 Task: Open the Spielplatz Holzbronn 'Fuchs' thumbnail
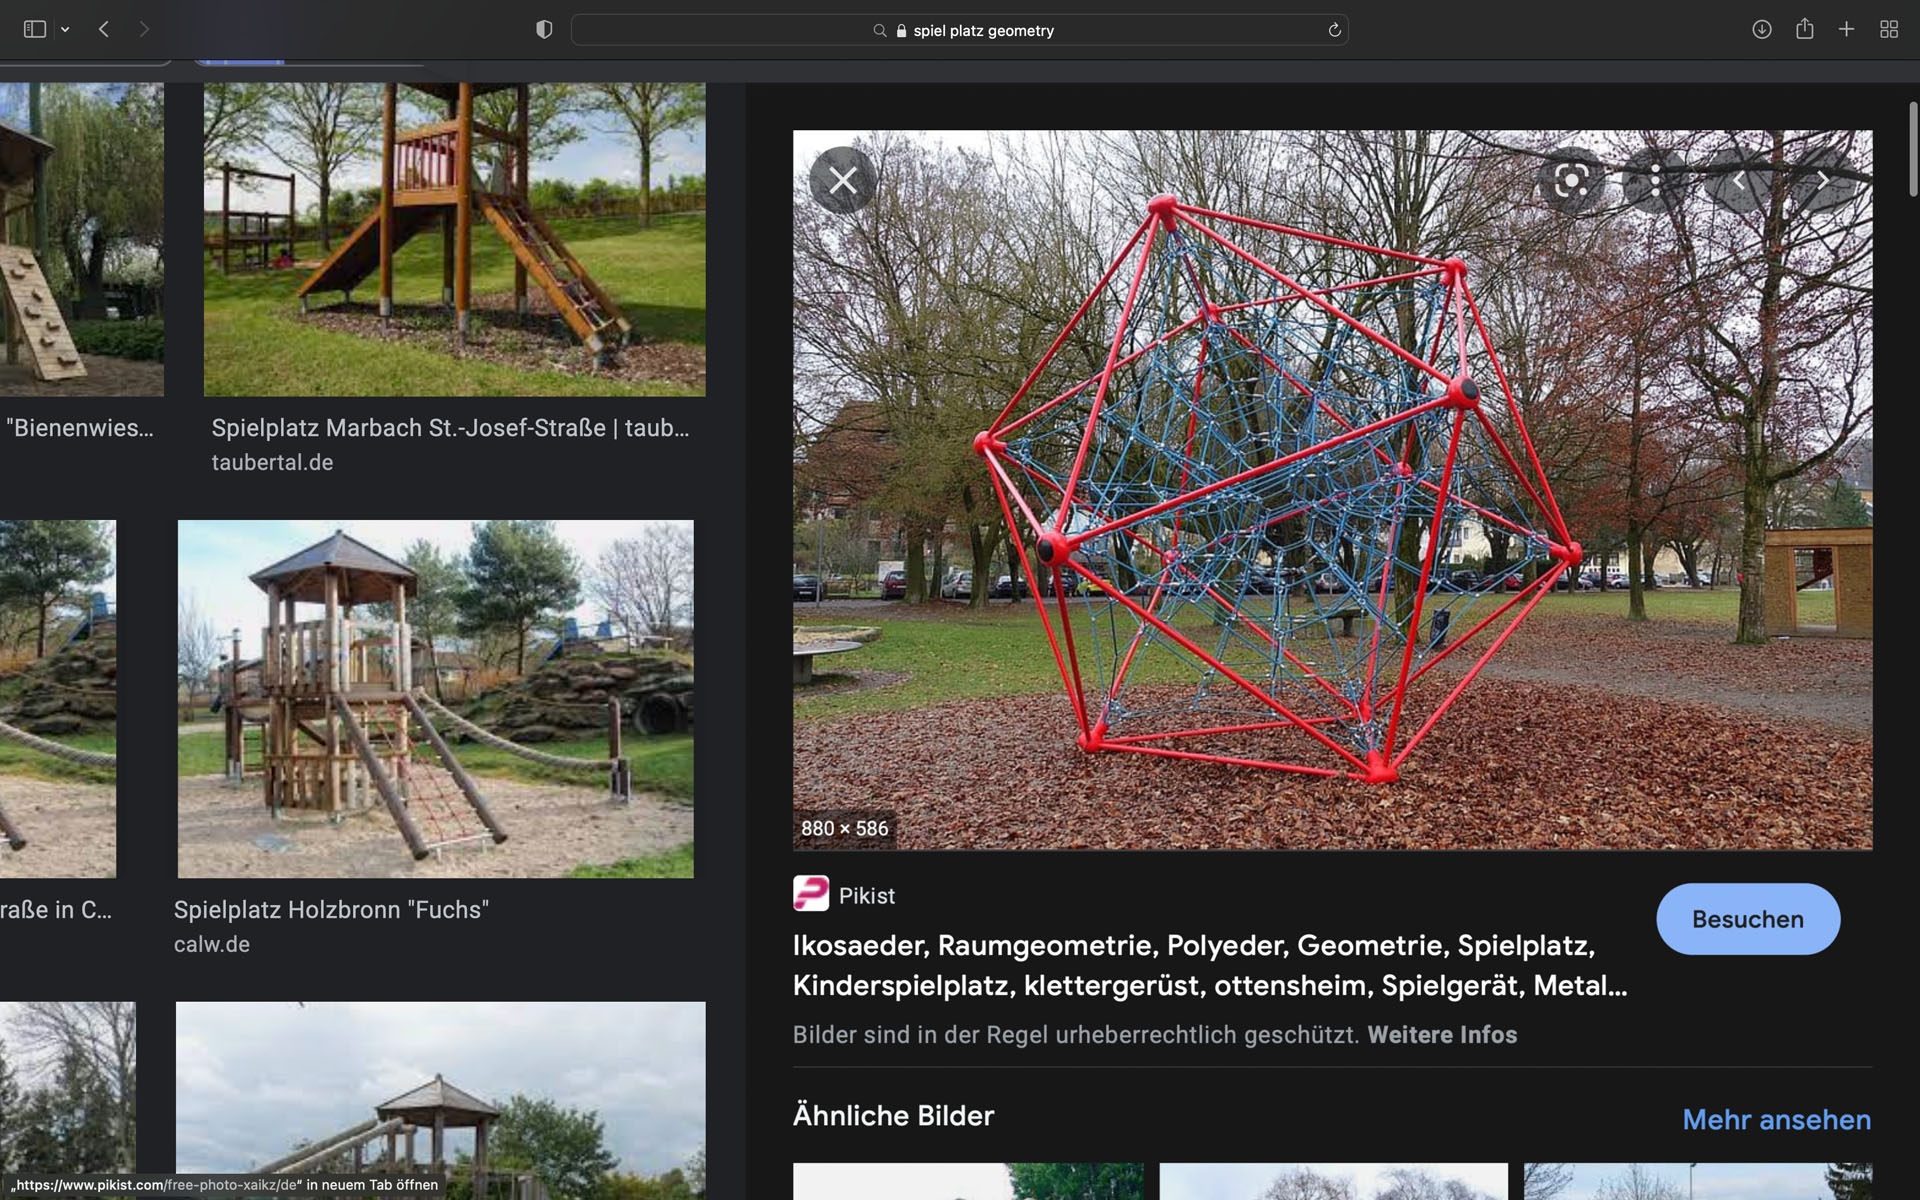tap(435, 699)
